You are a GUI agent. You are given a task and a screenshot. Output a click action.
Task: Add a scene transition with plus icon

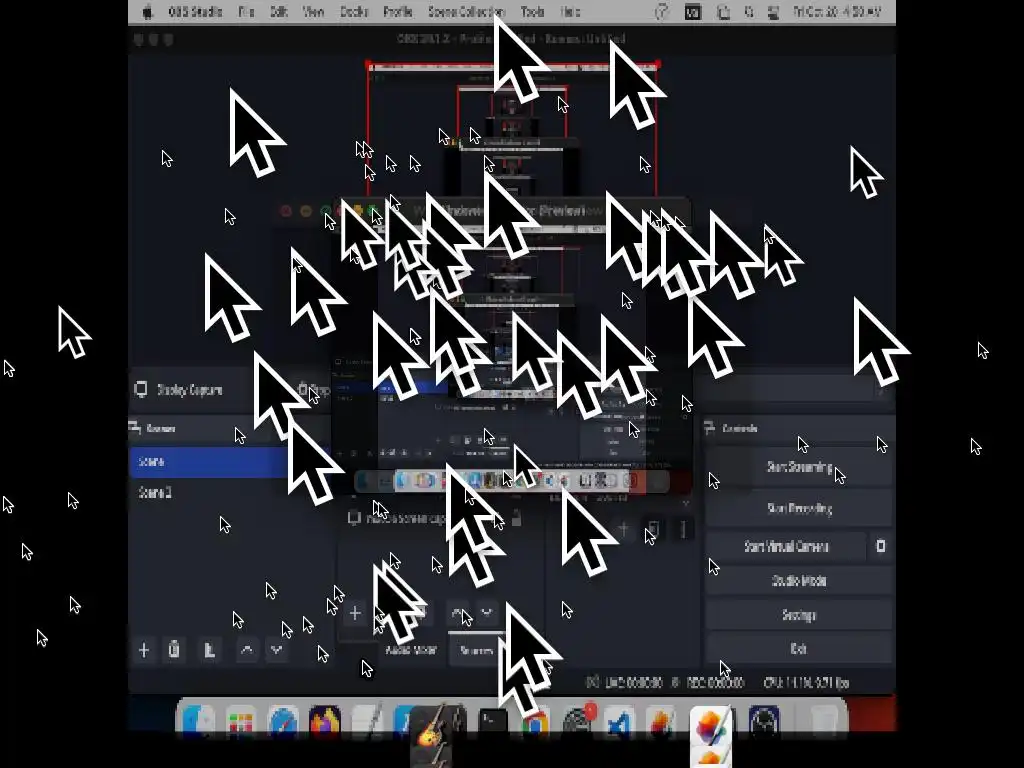(624, 529)
